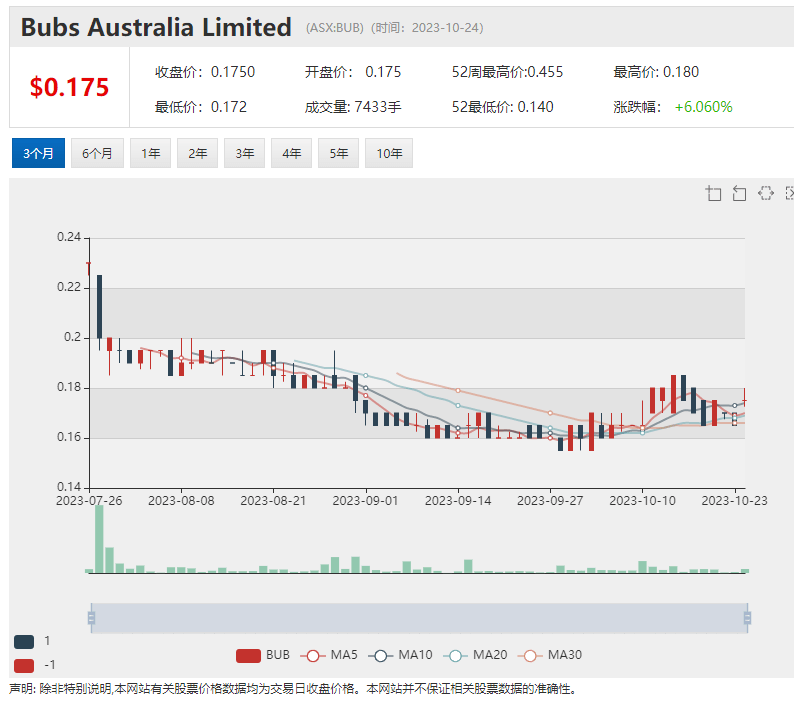Activate the area zoom tool icon
808x709 pixels.
(x=714, y=194)
